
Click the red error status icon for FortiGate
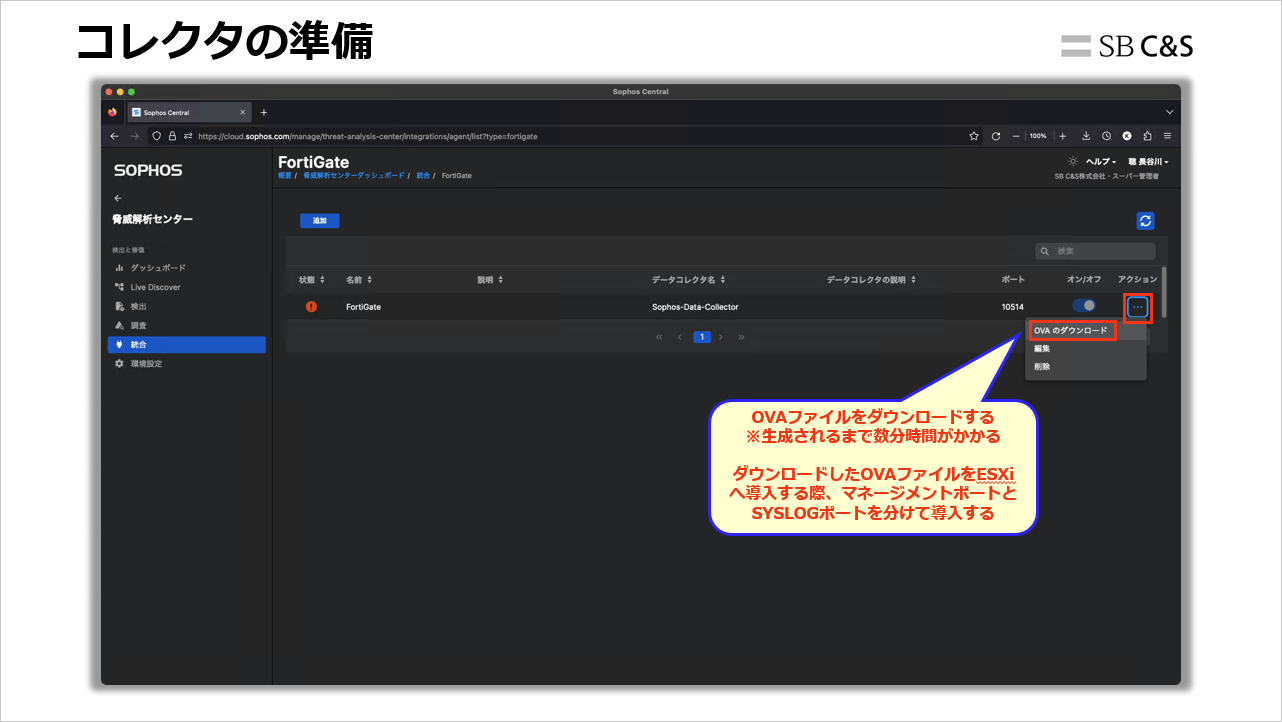tap(311, 307)
